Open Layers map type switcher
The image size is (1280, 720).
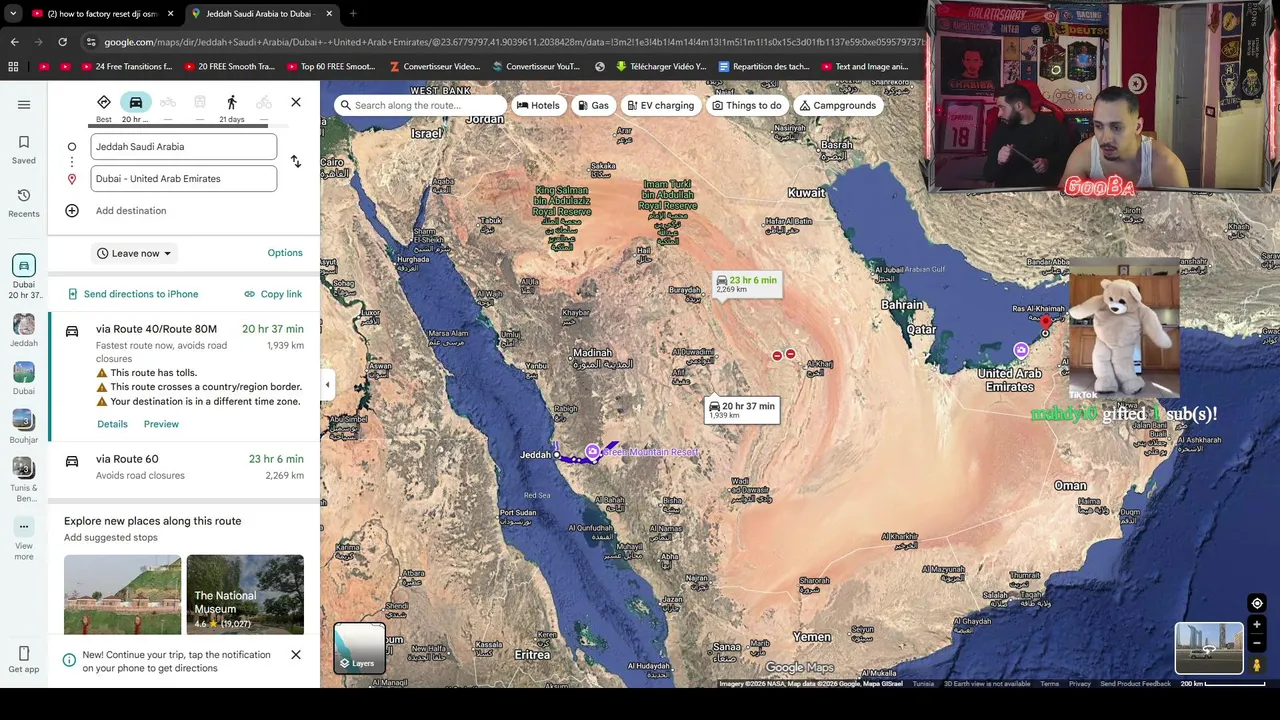359,647
